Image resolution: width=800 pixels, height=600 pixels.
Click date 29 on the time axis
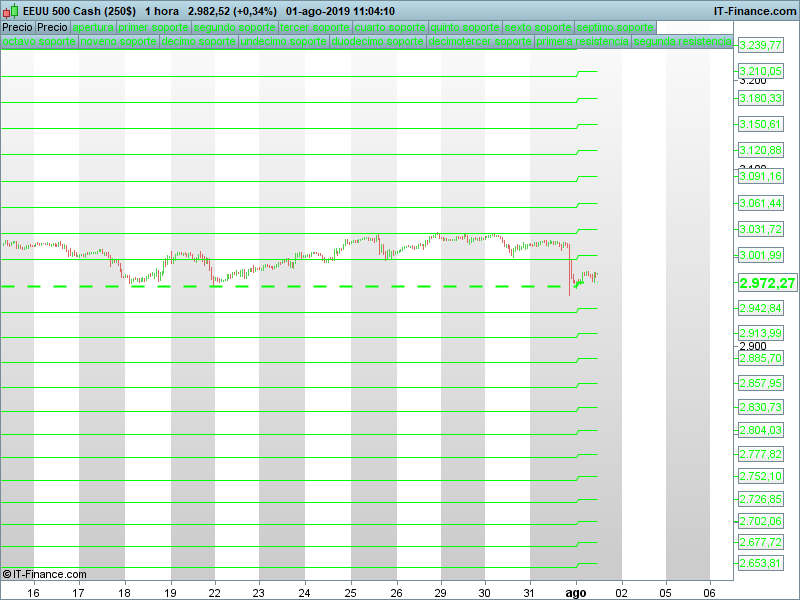pos(440,593)
